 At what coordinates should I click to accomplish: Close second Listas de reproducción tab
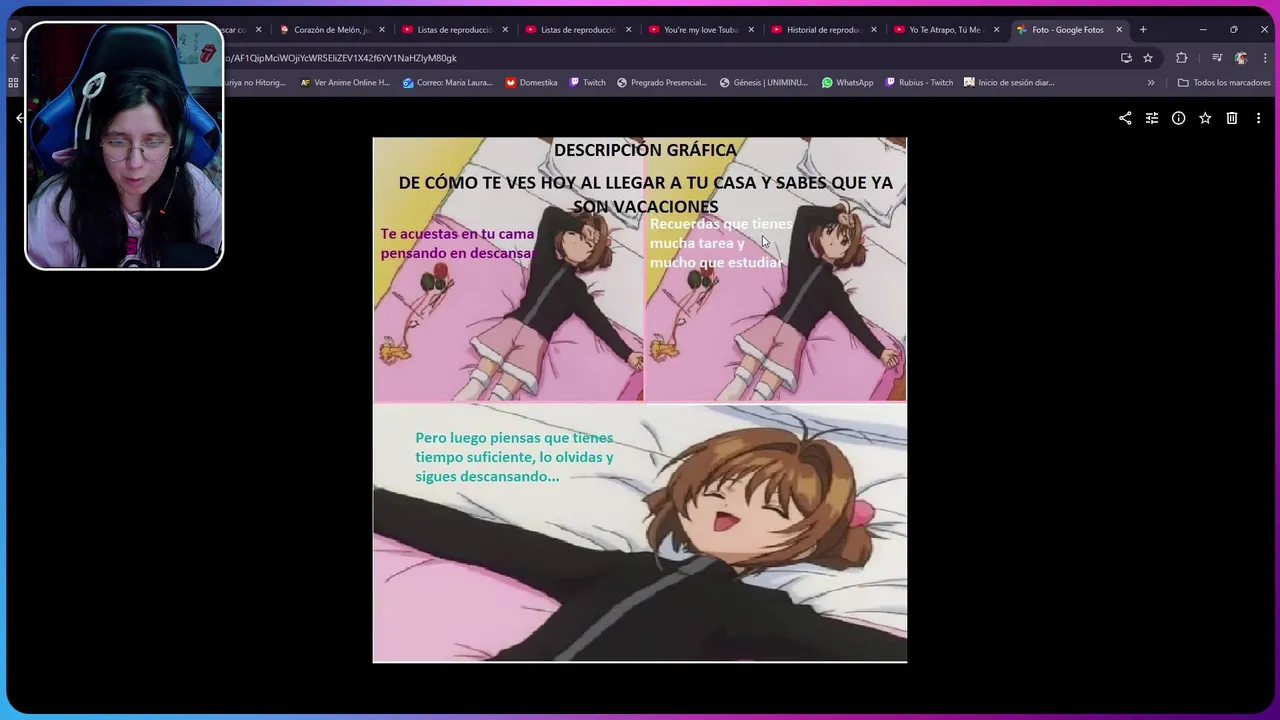click(628, 30)
